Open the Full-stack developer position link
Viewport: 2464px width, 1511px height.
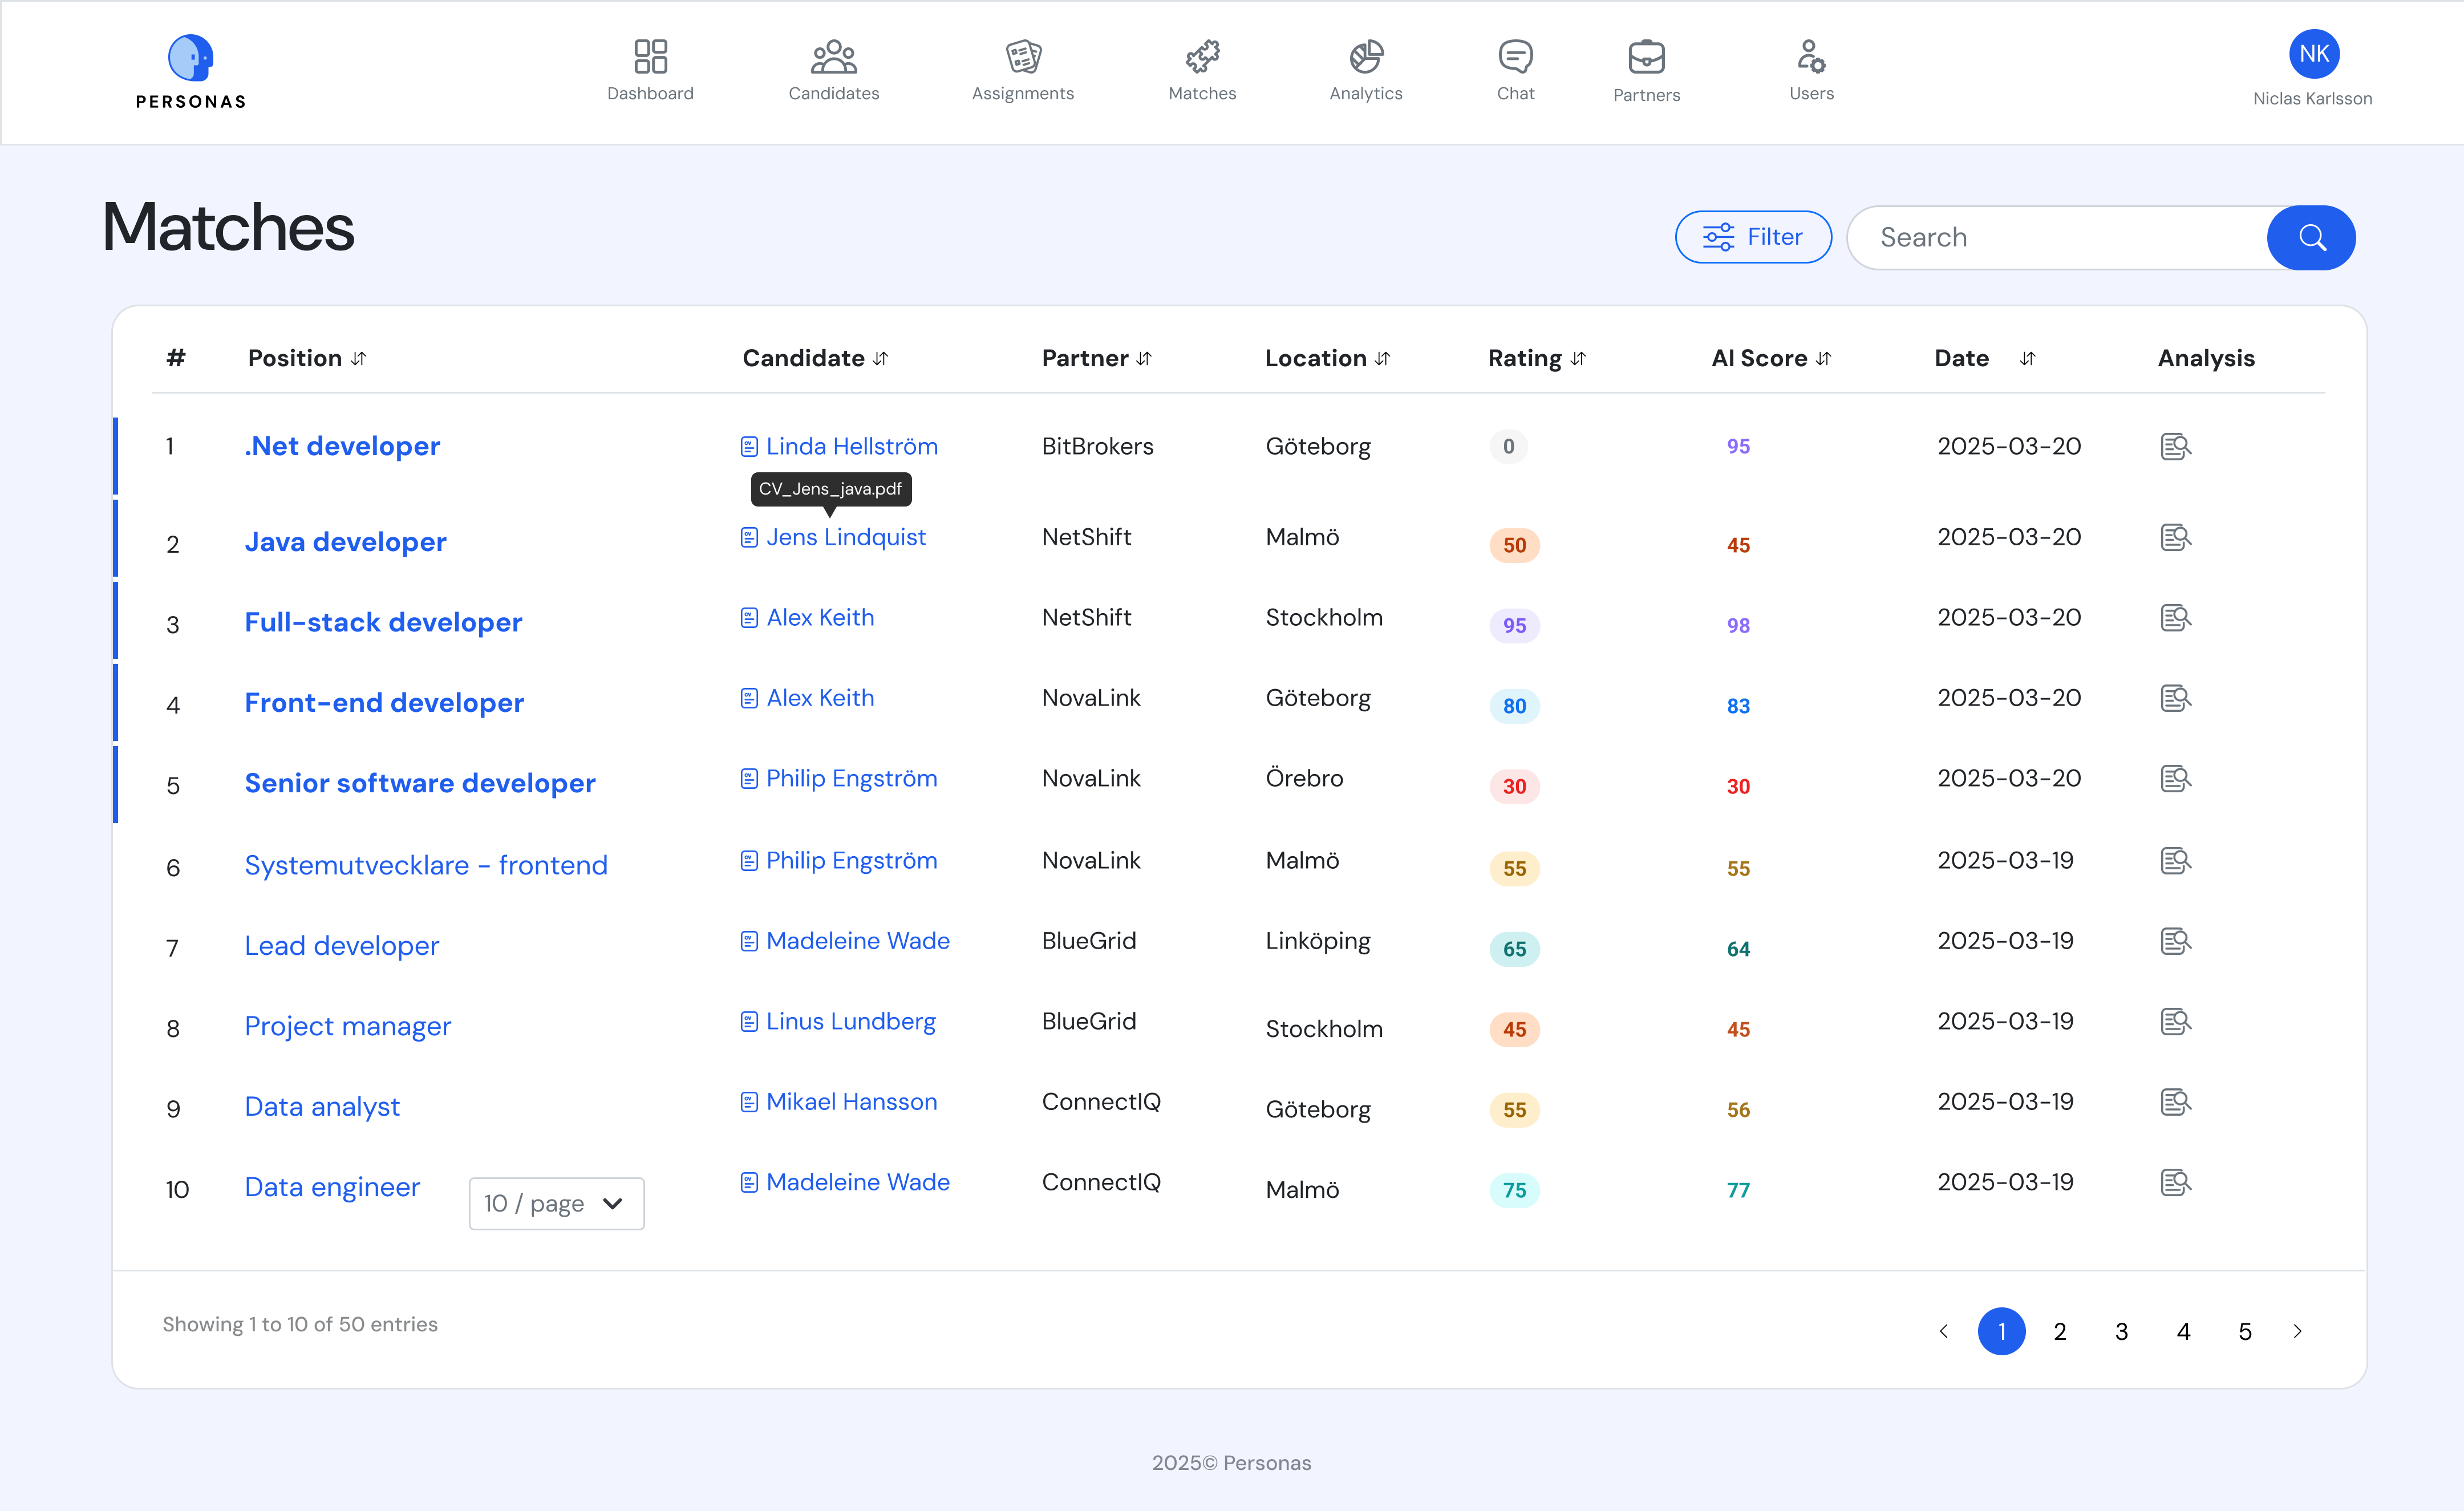[x=383, y=622]
